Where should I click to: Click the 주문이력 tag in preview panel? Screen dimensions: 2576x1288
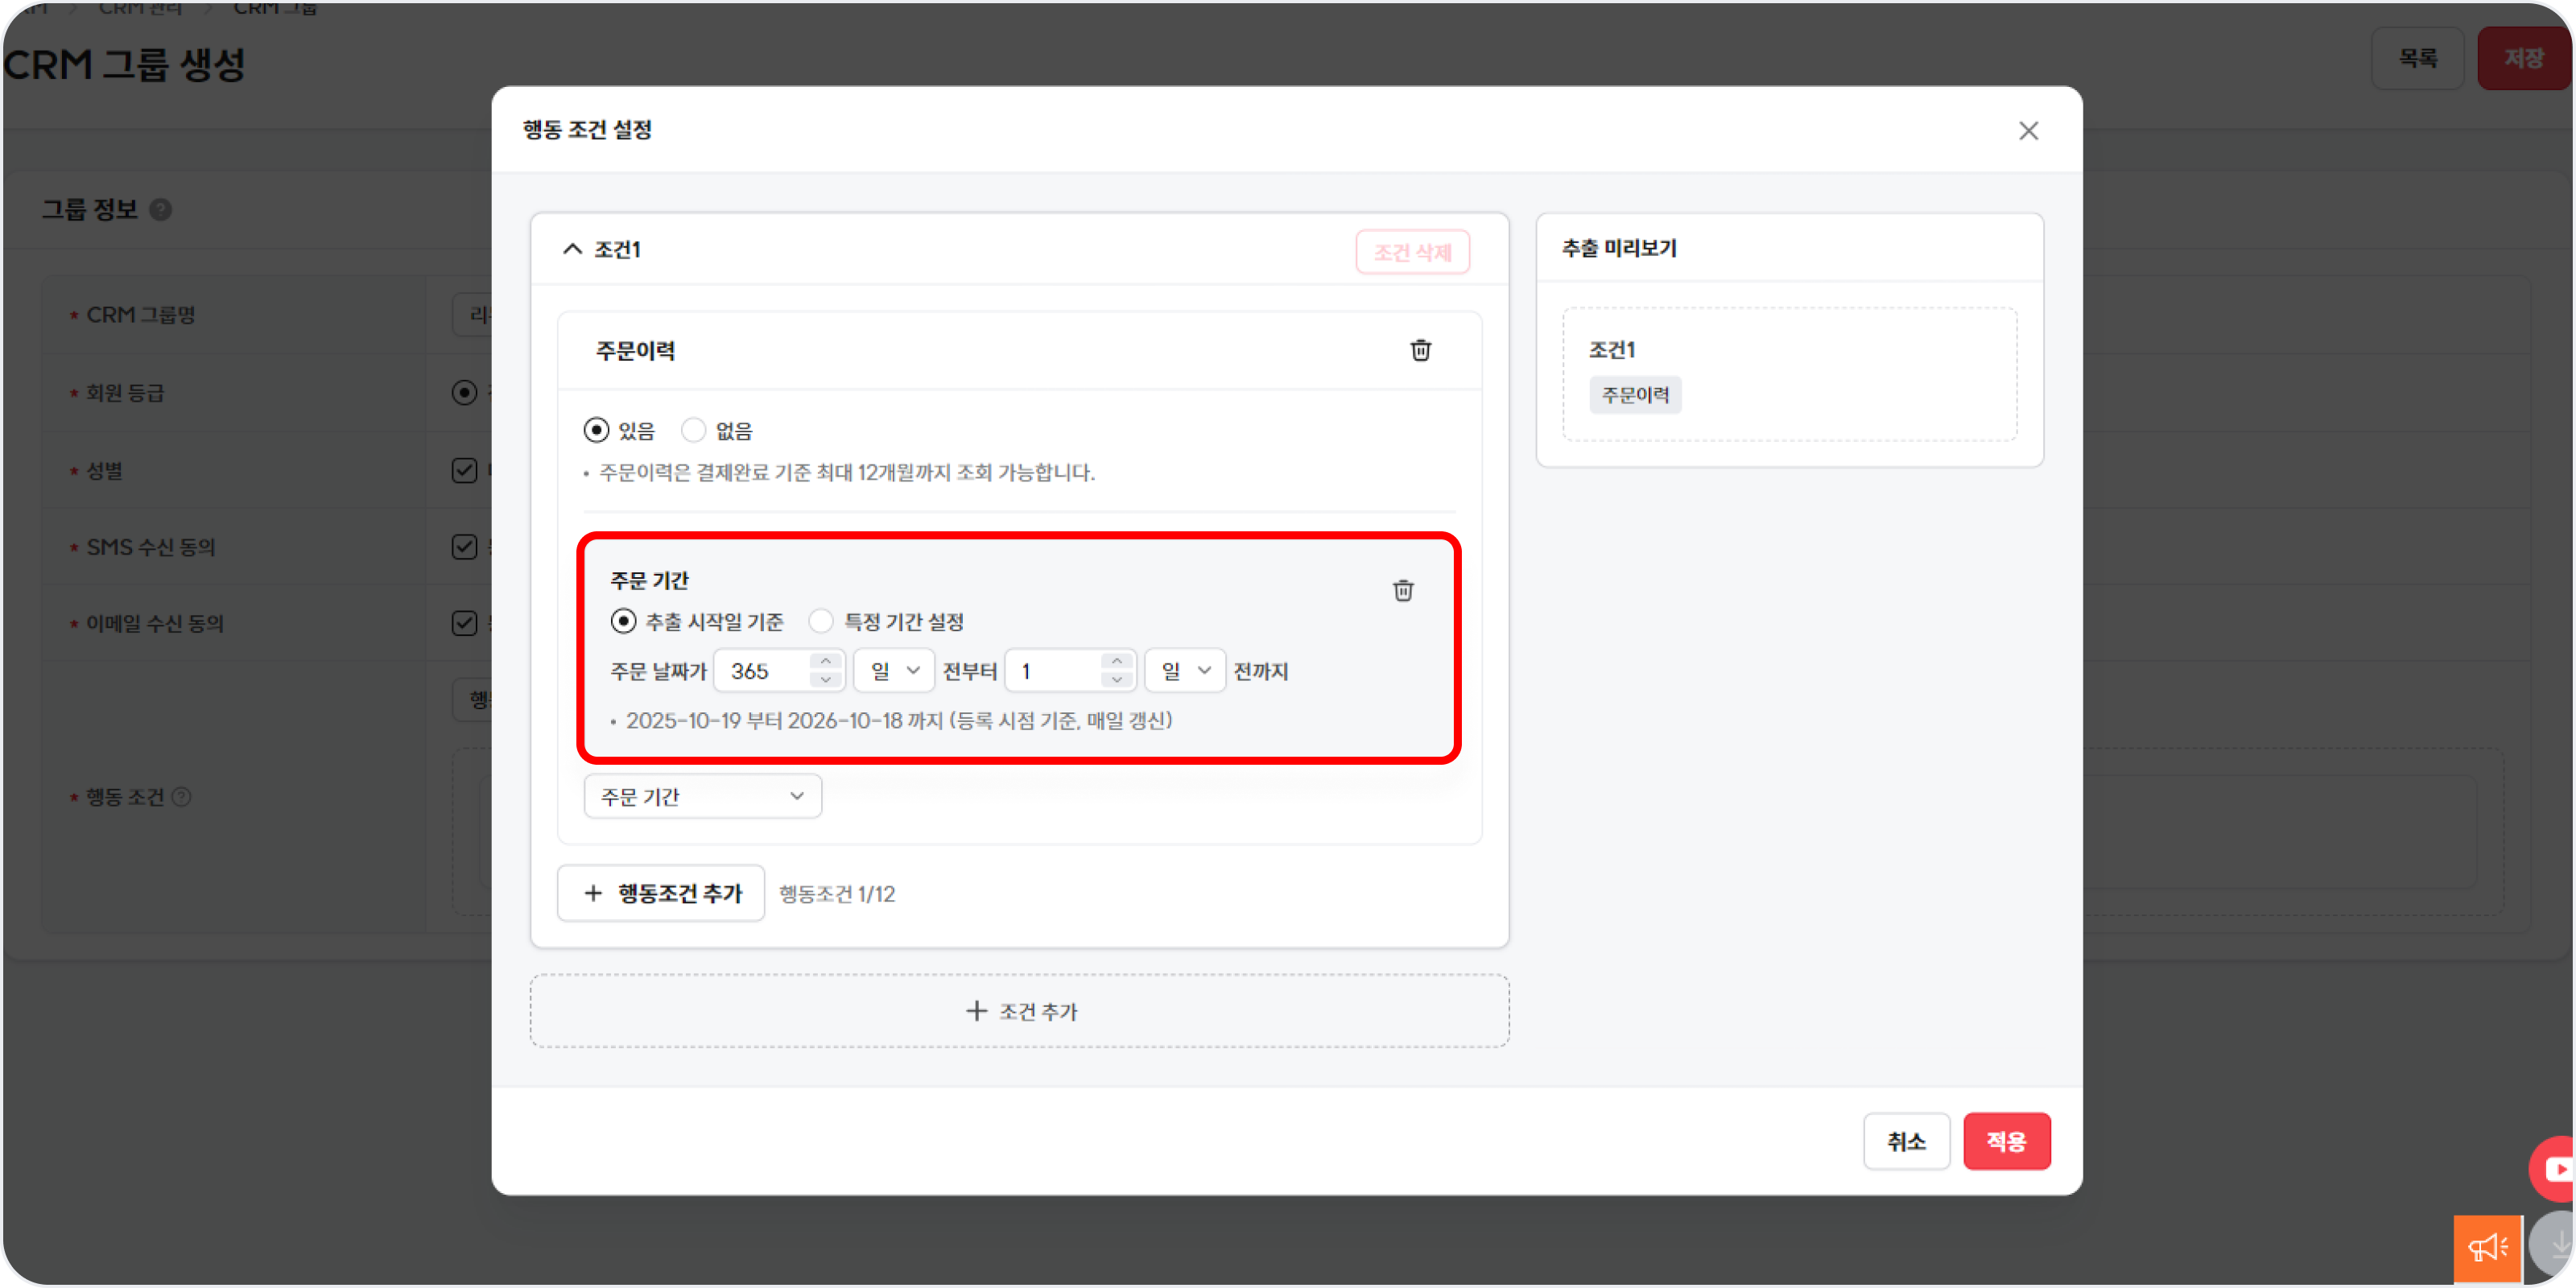[1635, 395]
